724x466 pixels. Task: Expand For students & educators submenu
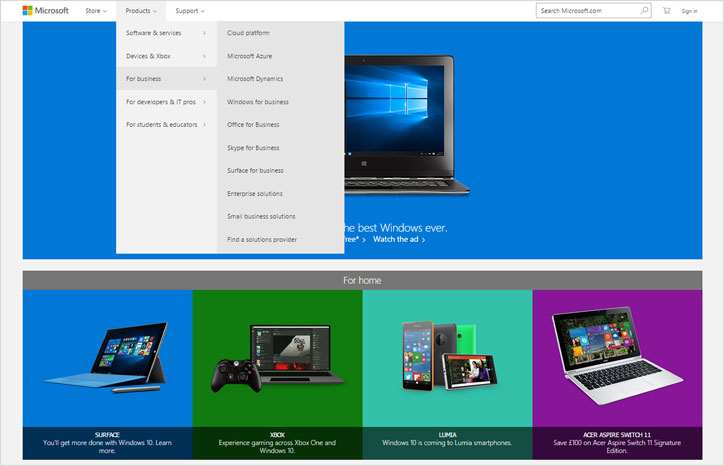[x=166, y=125]
